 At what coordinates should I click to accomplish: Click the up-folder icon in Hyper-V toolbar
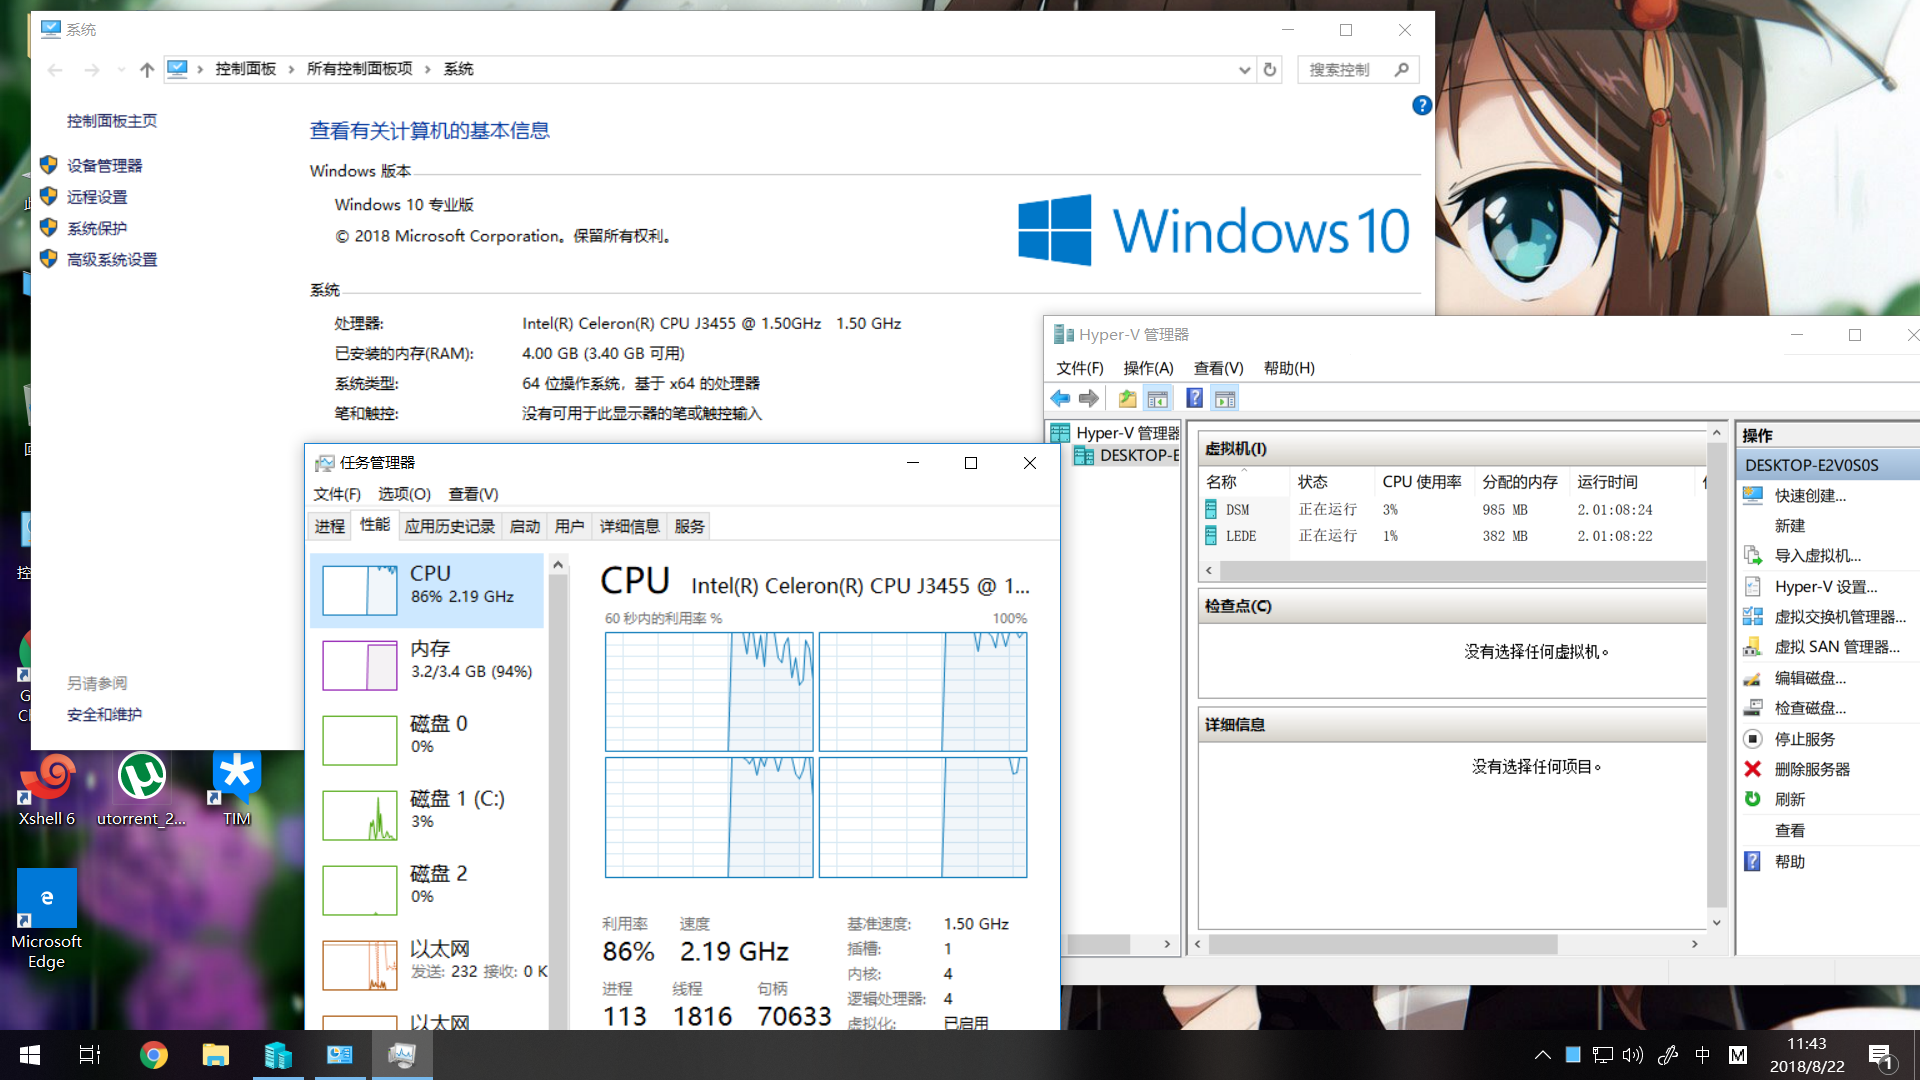coord(1127,399)
